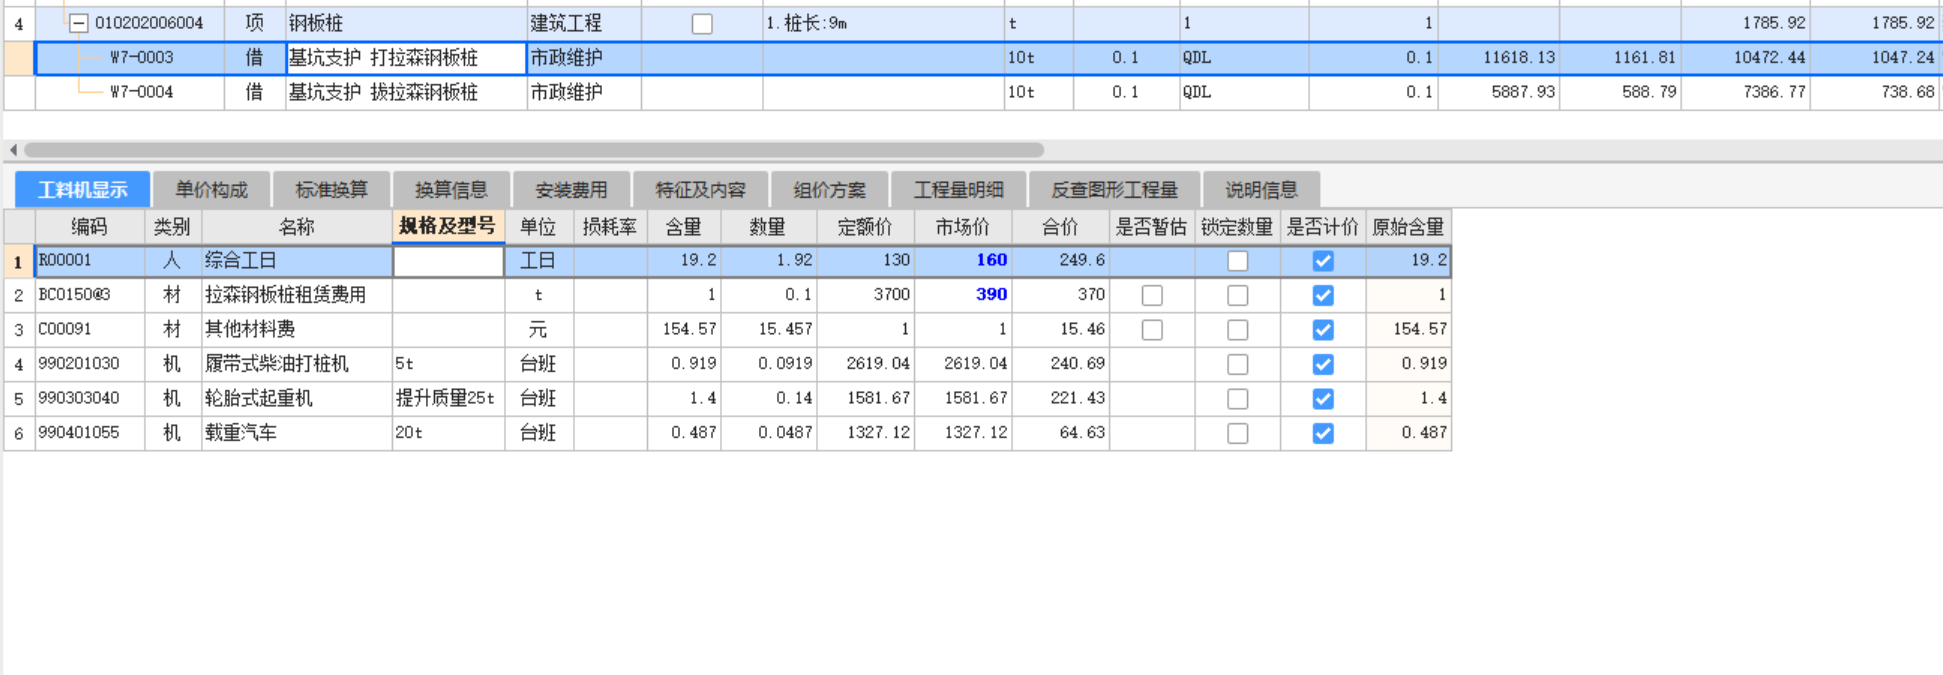
Task: Click the 市政维护 cell in row W7-0004
Action: point(584,92)
